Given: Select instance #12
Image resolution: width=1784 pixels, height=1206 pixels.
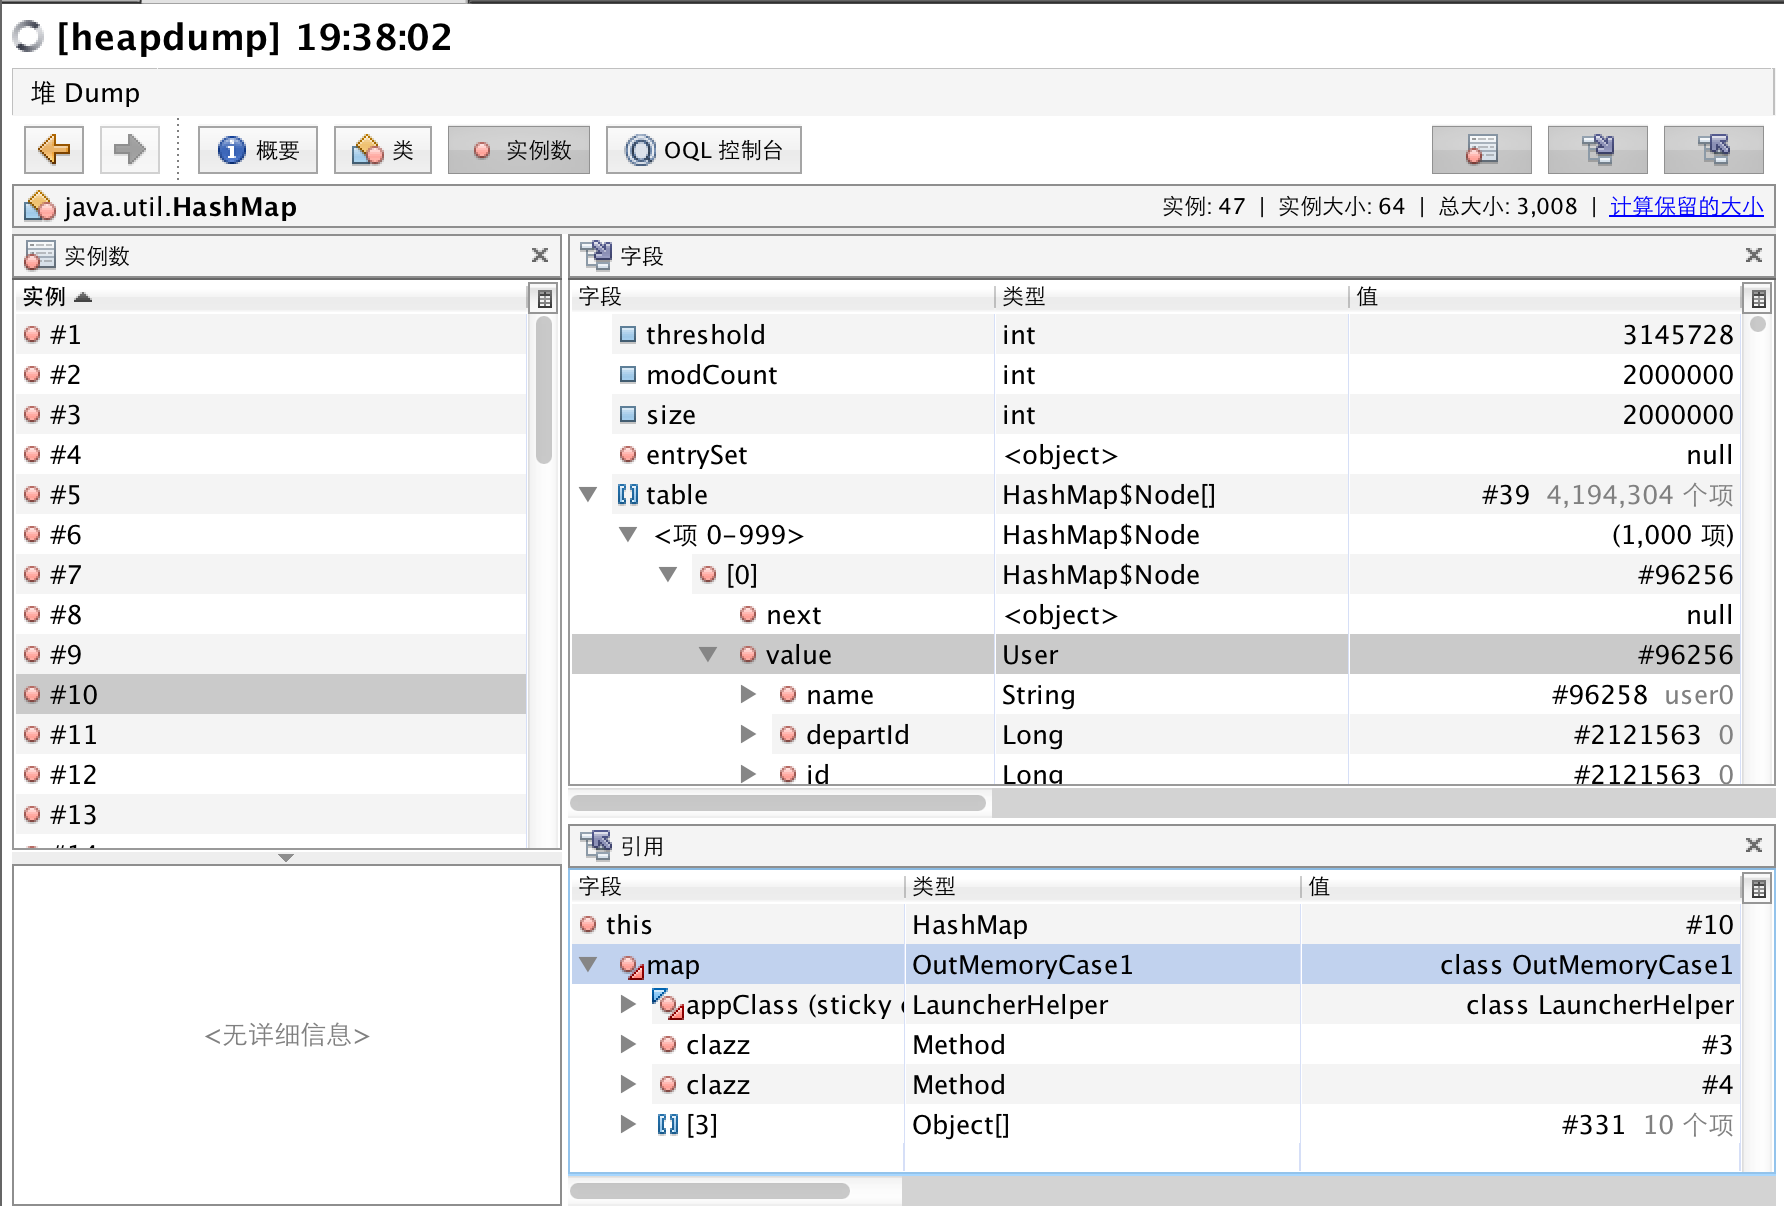Looking at the screenshot, I should (x=270, y=774).
